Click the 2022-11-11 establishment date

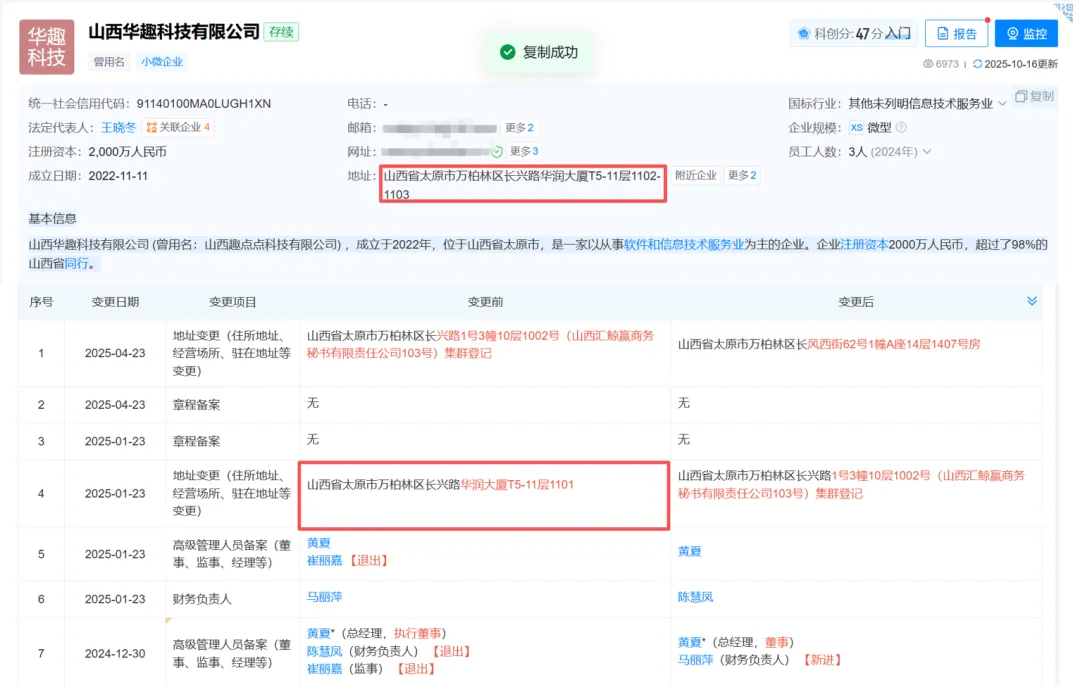[x=118, y=176]
